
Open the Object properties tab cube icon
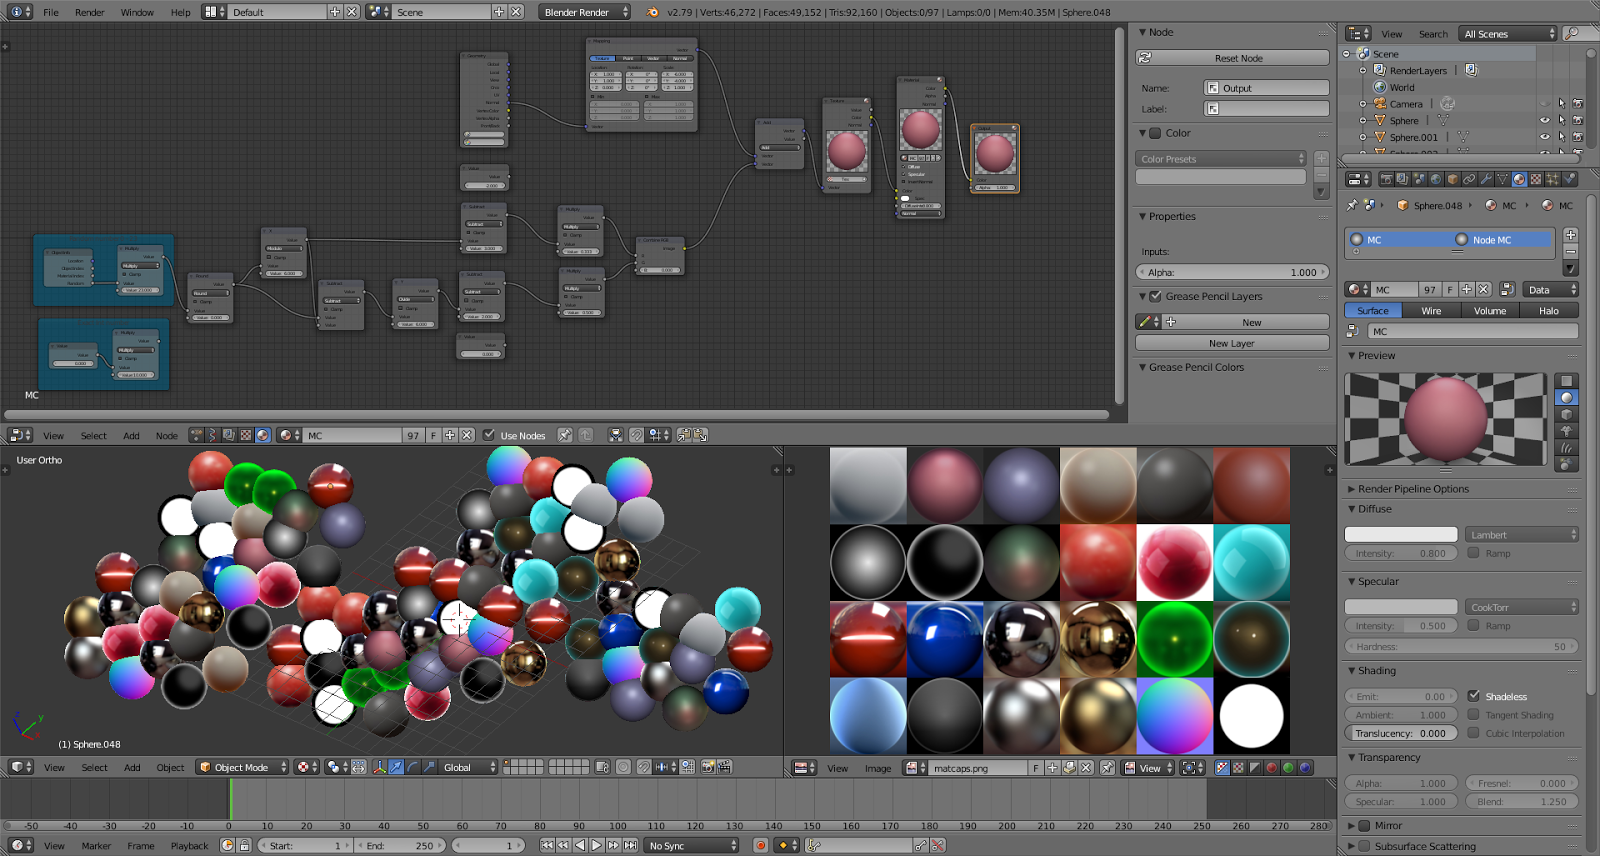click(1453, 179)
